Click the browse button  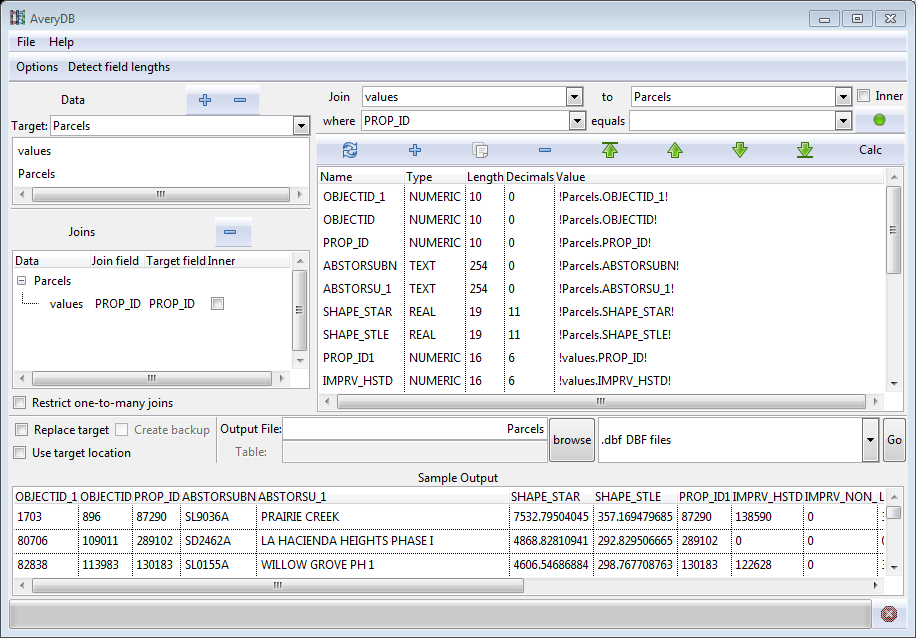pos(572,440)
